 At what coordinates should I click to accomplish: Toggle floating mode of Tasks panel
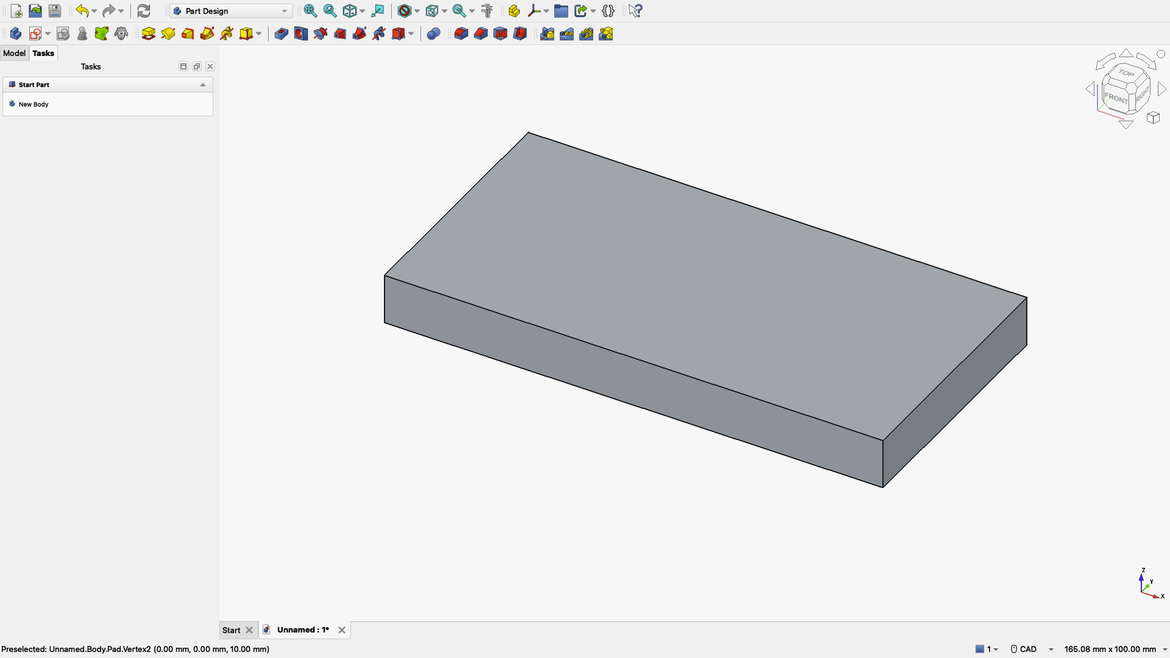pyautogui.click(x=196, y=67)
